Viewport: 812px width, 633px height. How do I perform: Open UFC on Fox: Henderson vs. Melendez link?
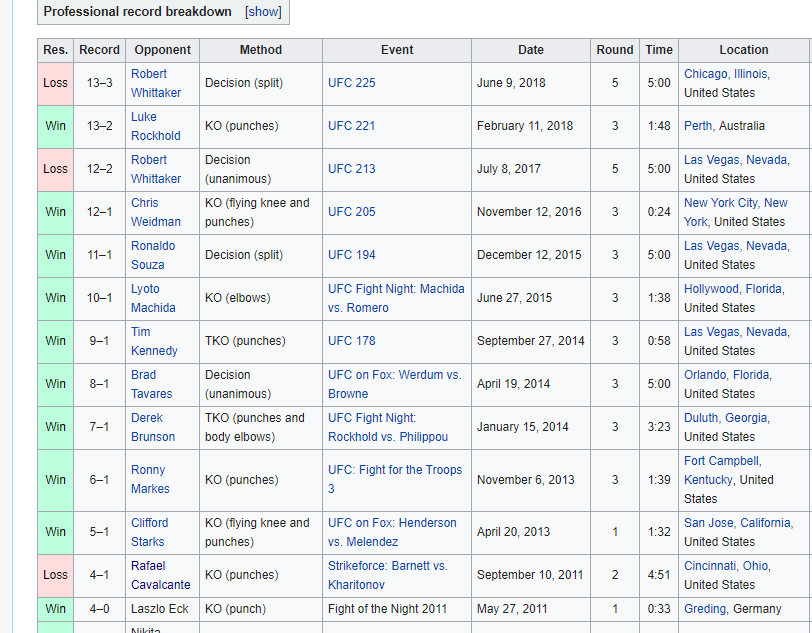[392, 533]
